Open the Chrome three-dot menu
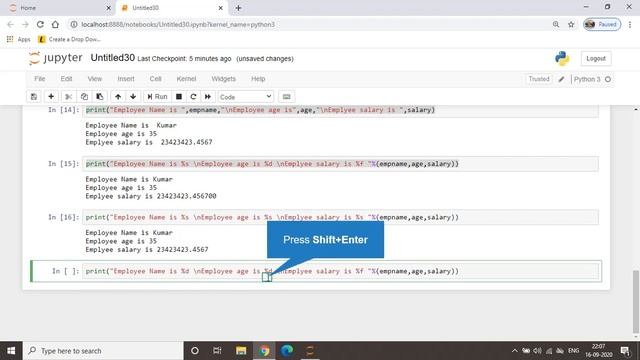 click(630, 24)
